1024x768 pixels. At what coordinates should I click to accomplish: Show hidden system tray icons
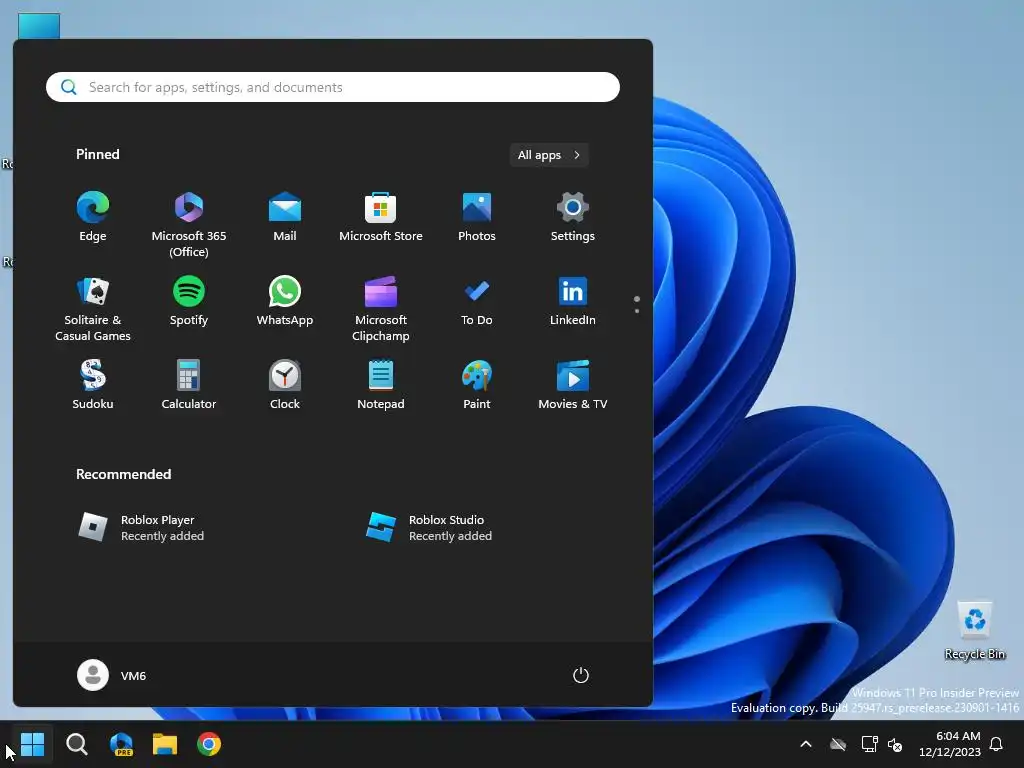[x=806, y=744]
